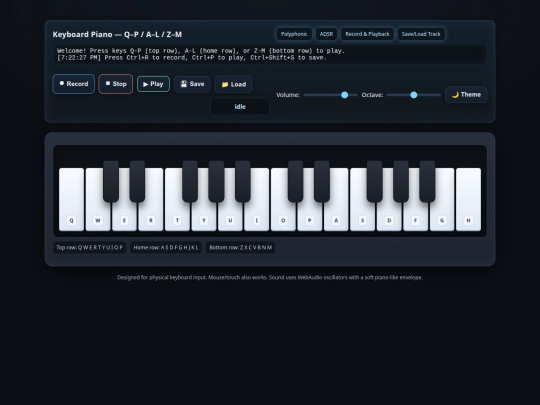Click the Record & Playback chip
Image resolution: width=540 pixels, height=405 pixels.
coord(367,34)
